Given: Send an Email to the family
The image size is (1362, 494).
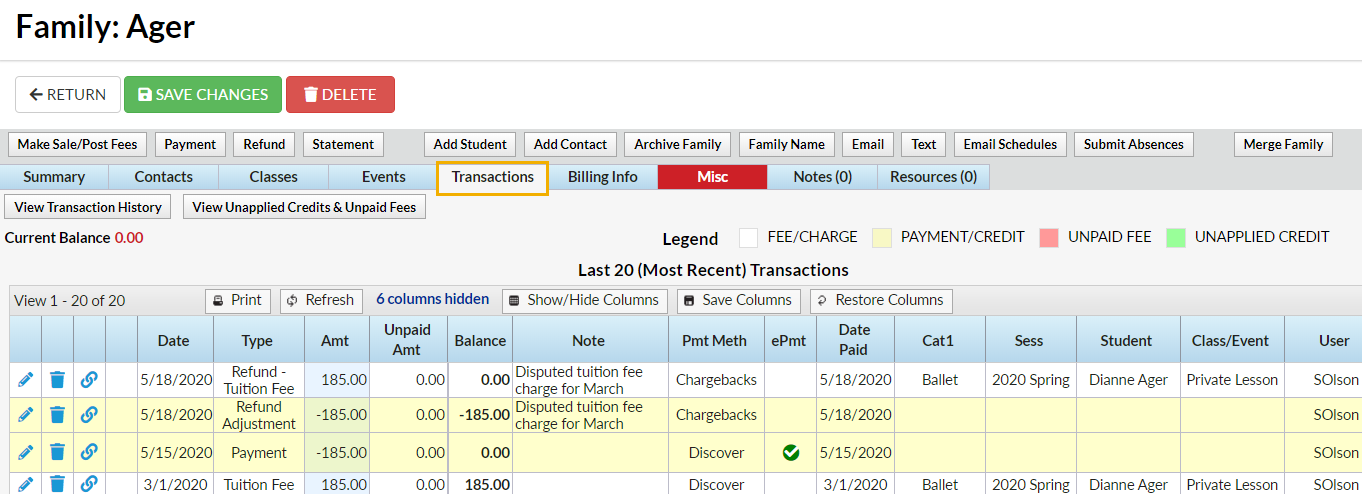Looking at the screenshot, I should [868, 144].
